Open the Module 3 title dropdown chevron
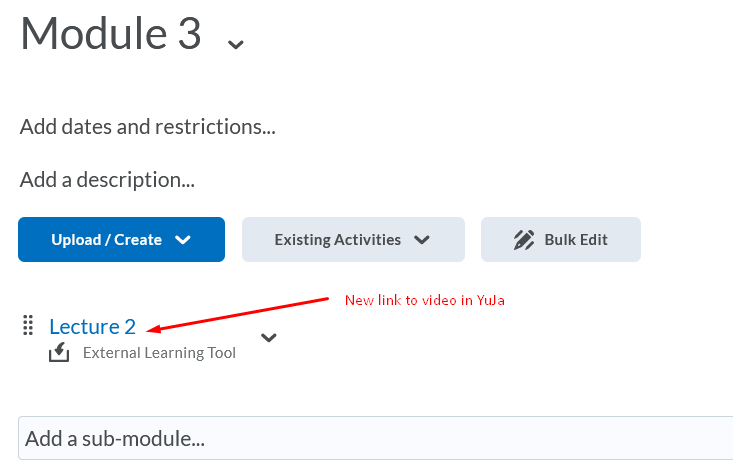Image resolution: width=733 pixels, height=472 pixels. tap(236, 44)
